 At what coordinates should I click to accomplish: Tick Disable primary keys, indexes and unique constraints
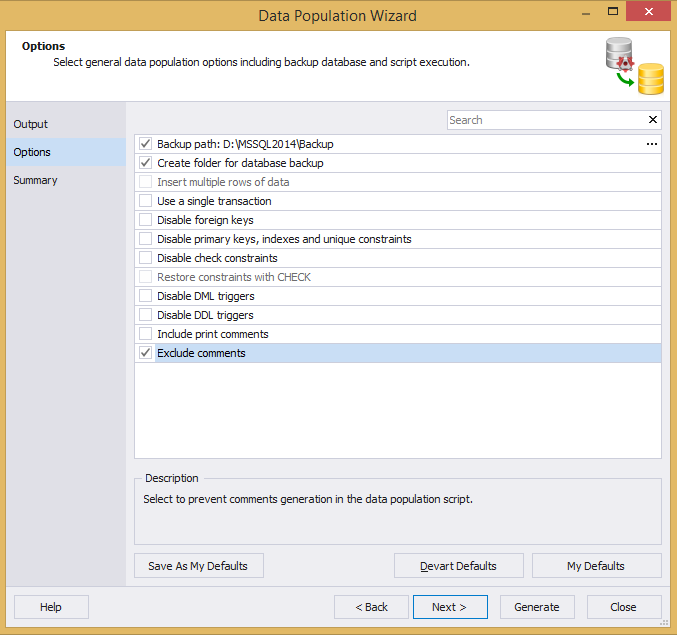pyautogui.click(x=146, y=239)
